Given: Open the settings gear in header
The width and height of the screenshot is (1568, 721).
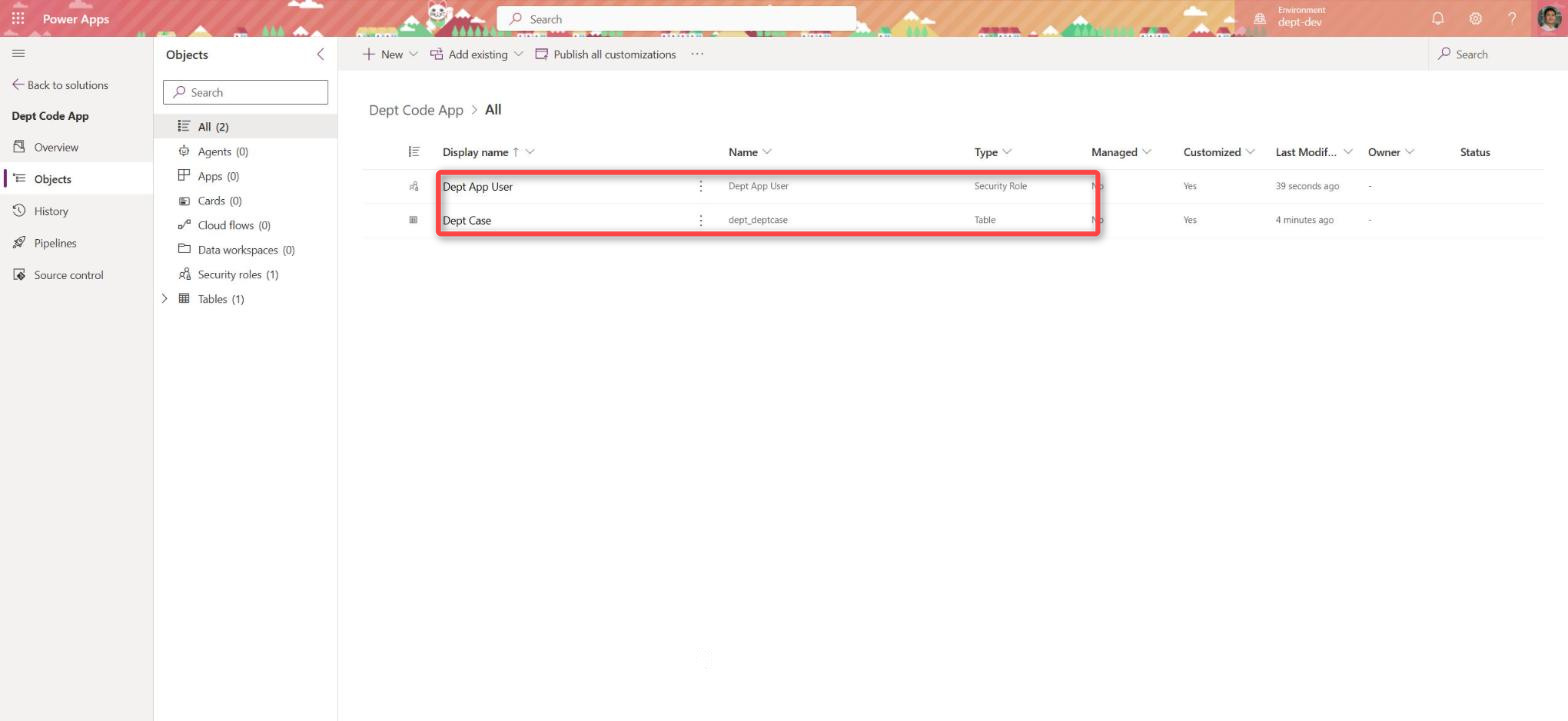Looking at the screenshot, I should coord(1475,19).
